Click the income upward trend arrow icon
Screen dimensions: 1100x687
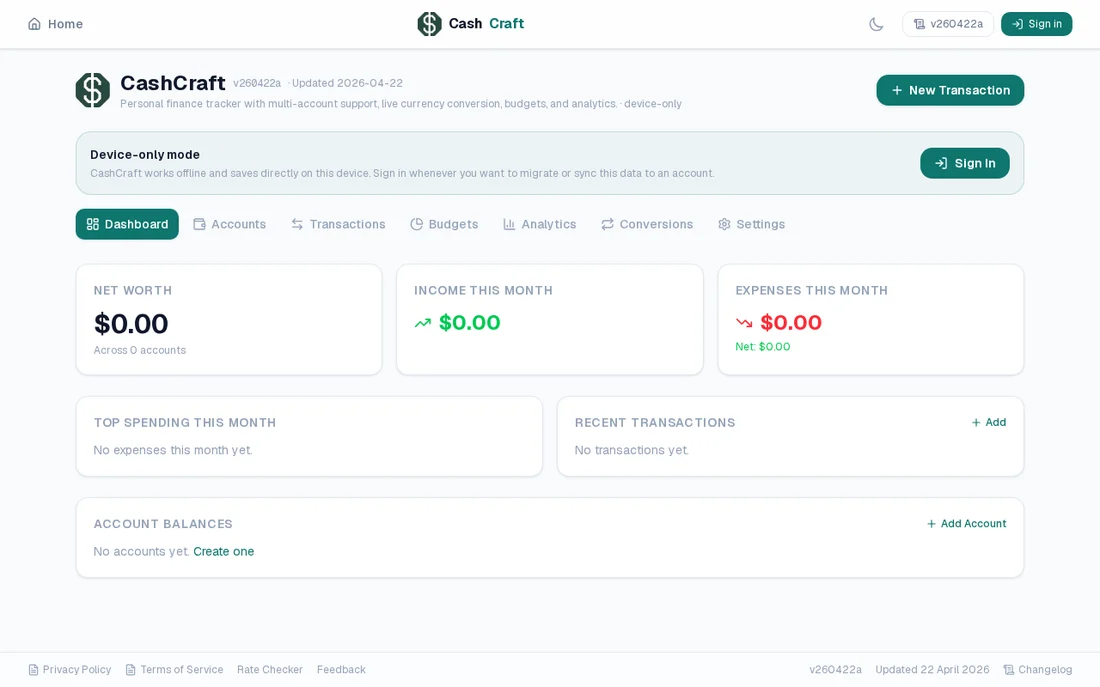tap(422, 324)
